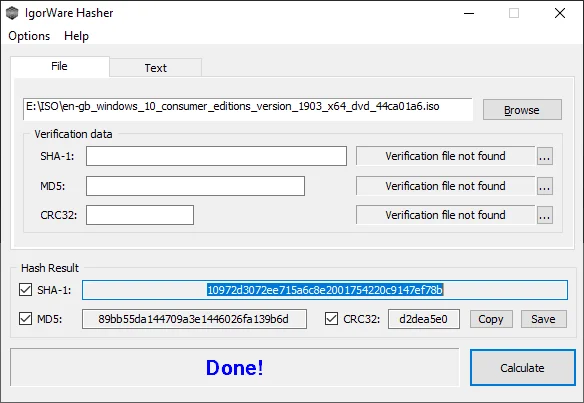Open the Options menu
The image size is (584, 403).
[29, 36]
